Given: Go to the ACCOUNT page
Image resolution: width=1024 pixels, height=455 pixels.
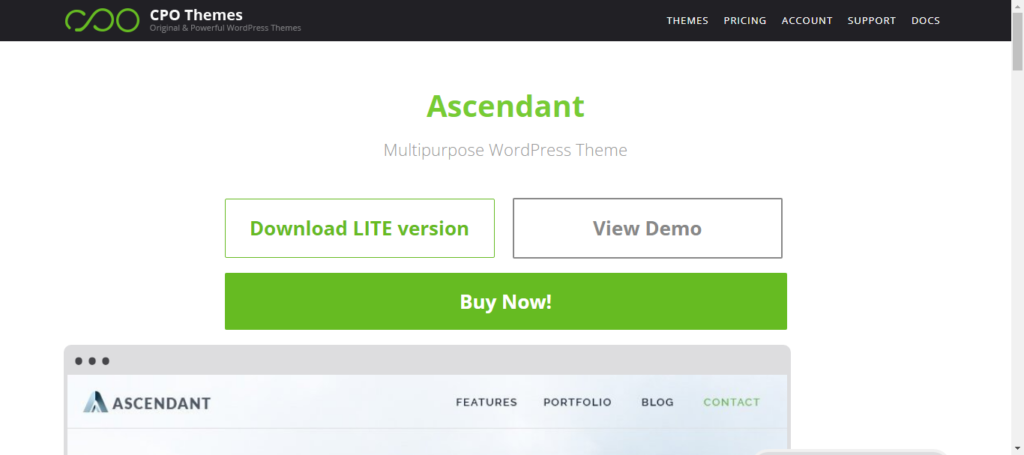Looking at the screenshot, I should [807, 21].
